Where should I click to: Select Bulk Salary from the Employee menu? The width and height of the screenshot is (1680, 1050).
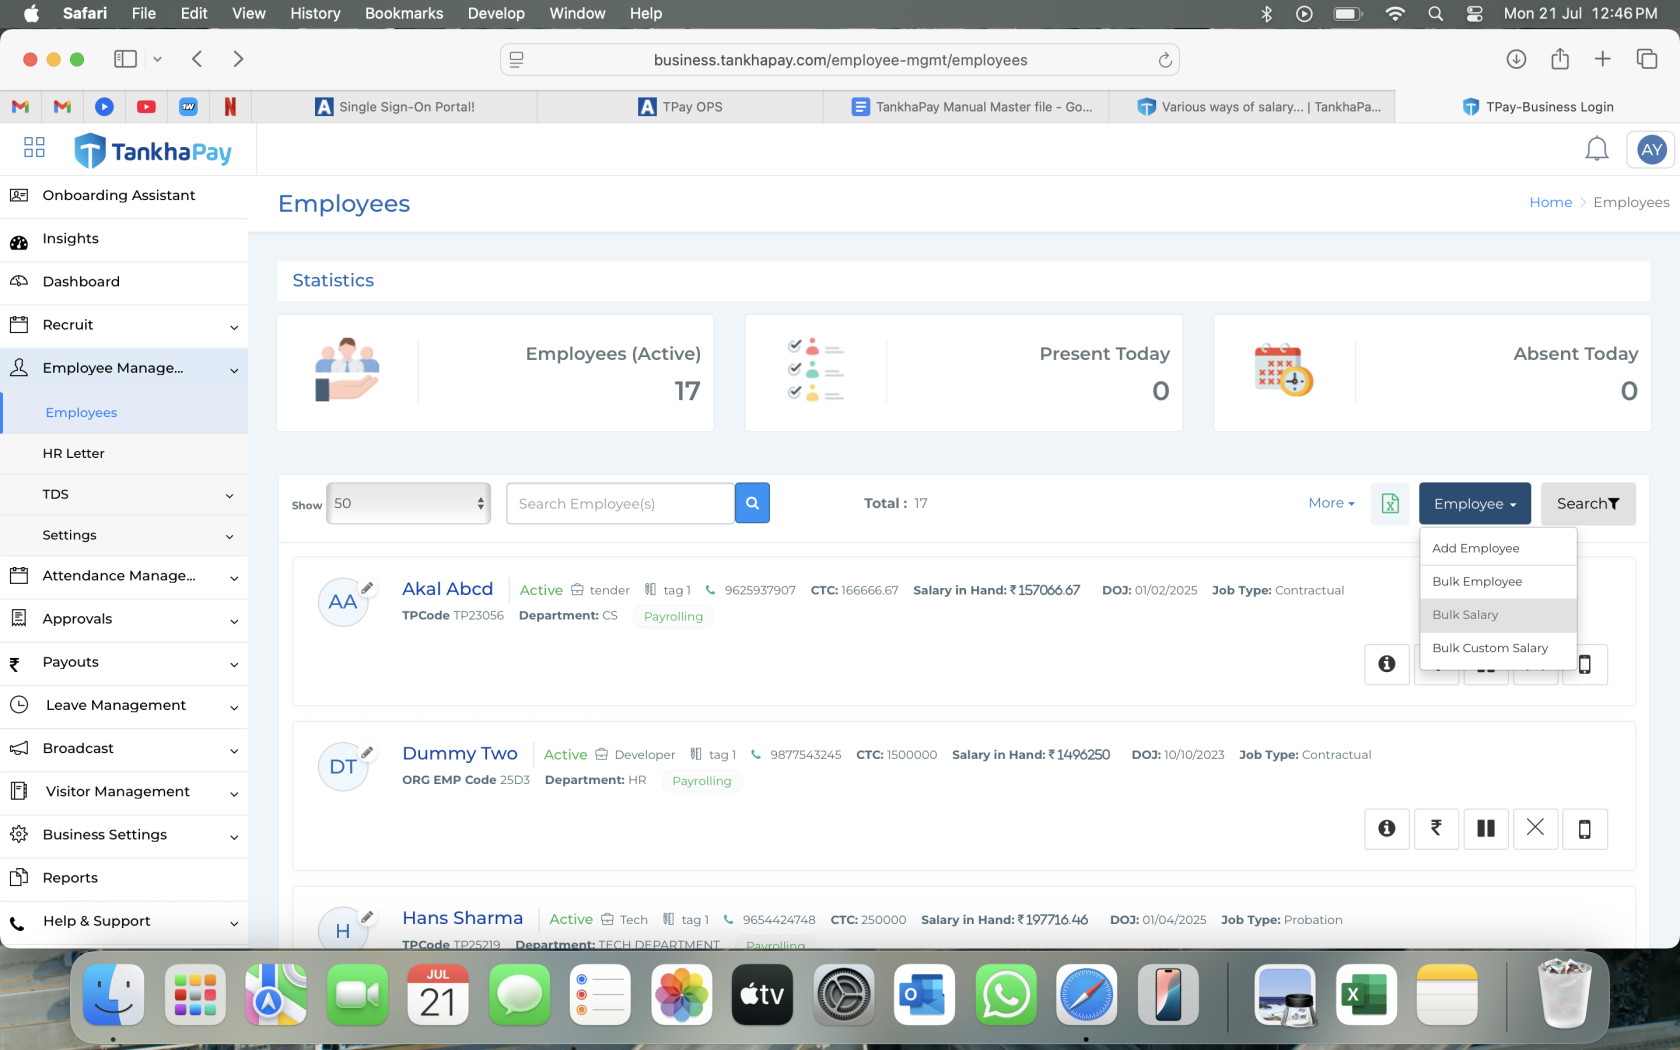coord(1465,614)
